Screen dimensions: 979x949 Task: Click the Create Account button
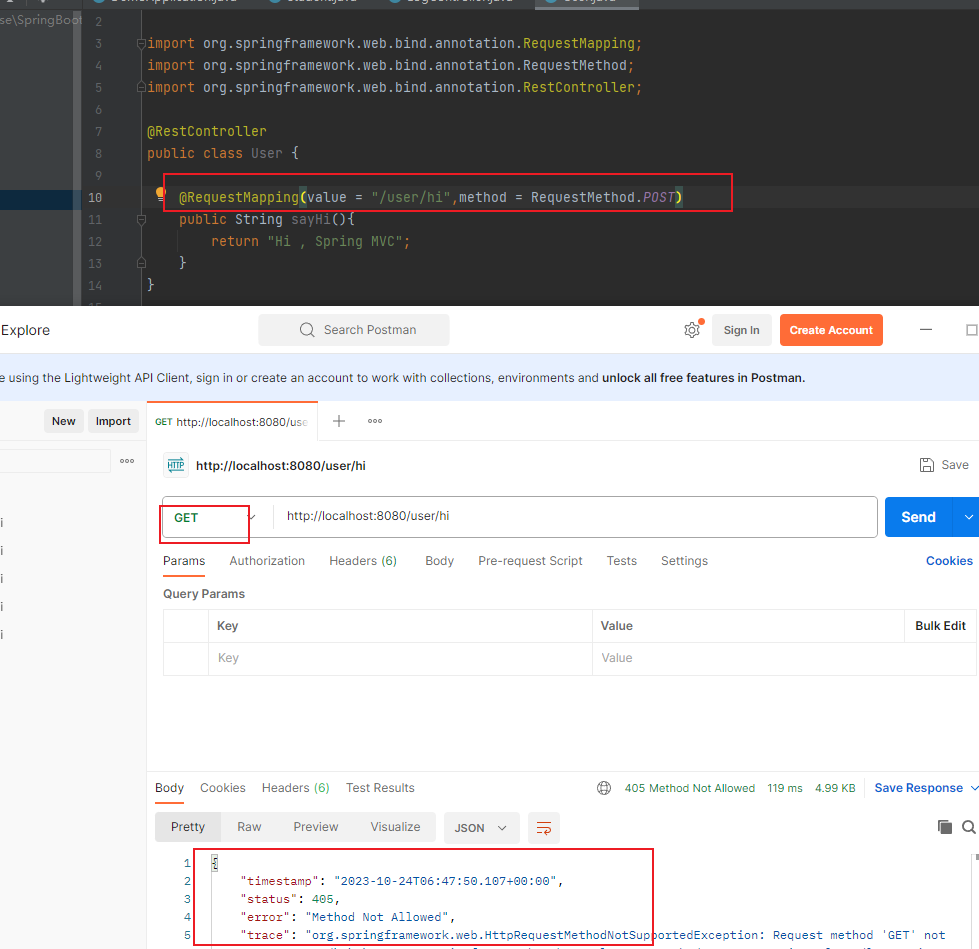pos(831,330)
